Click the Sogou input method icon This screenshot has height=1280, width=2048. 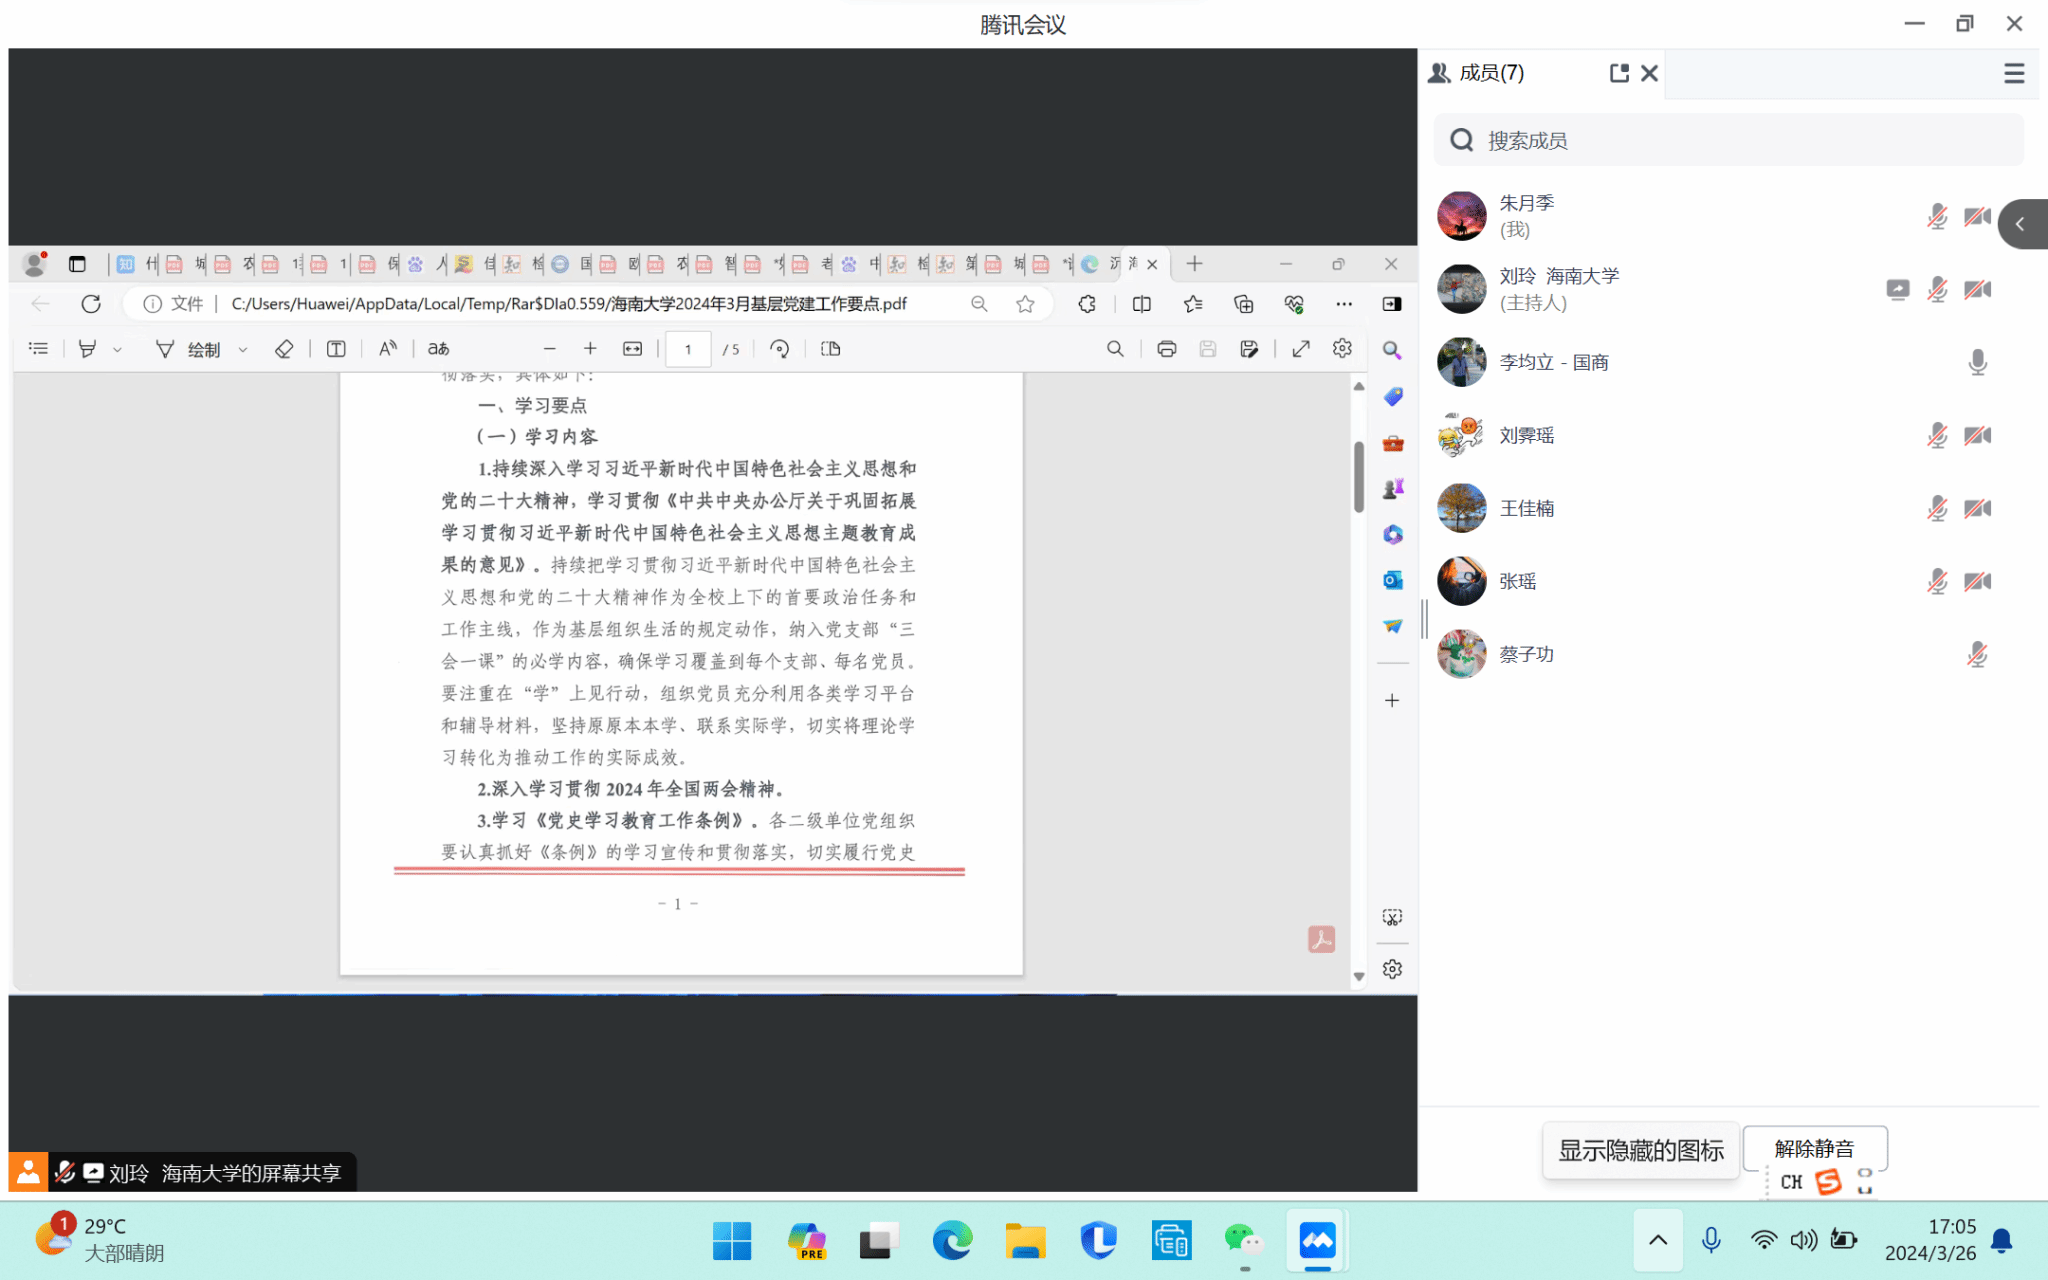1828,1182
